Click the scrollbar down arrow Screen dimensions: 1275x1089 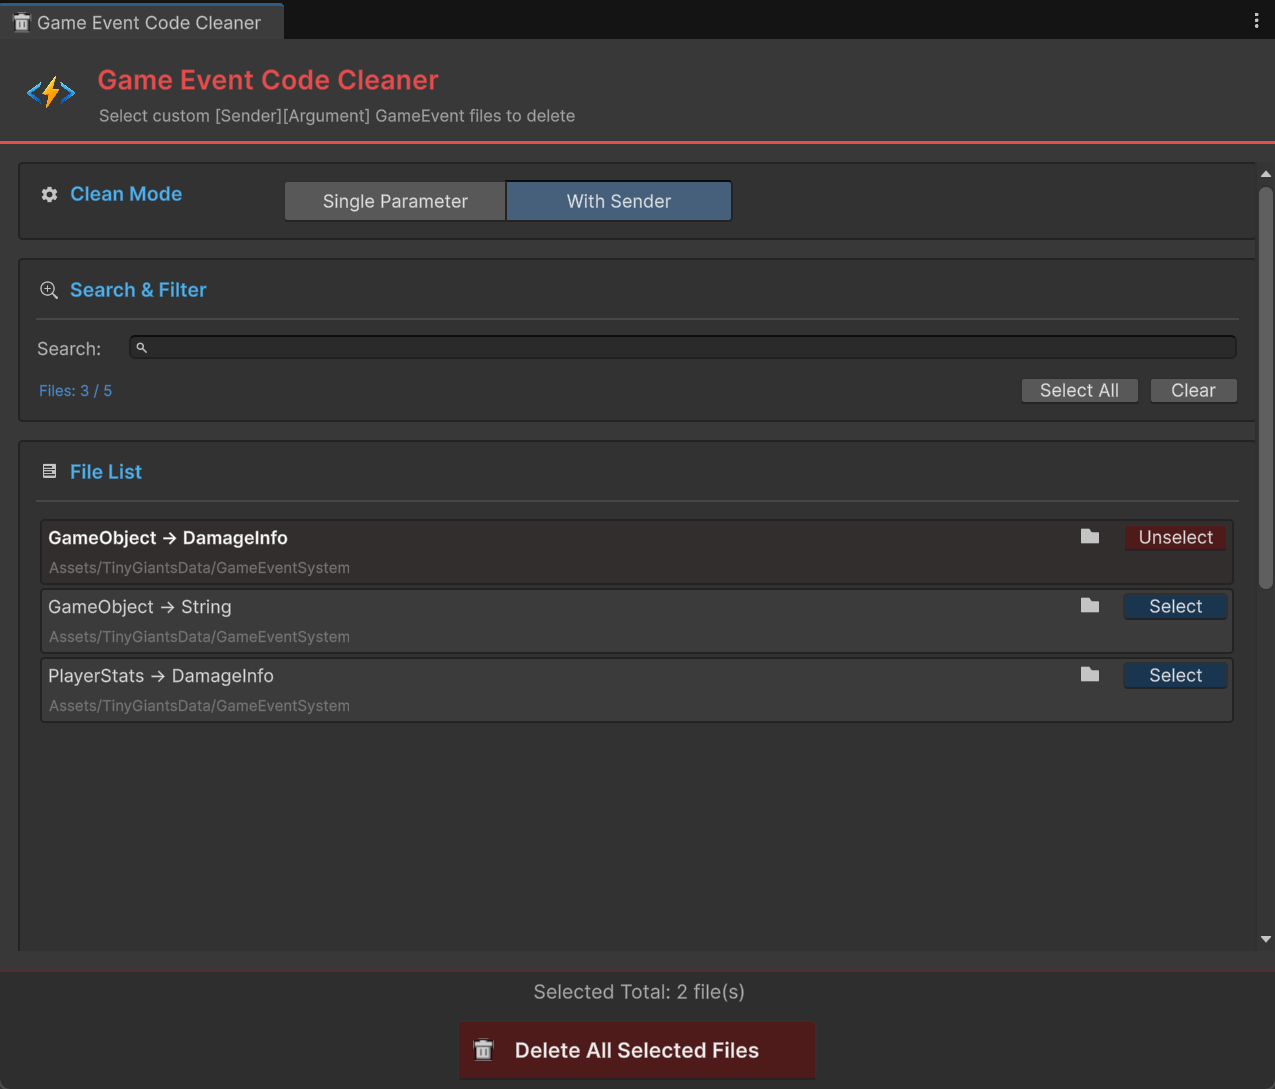click(x=1265, y=939)
